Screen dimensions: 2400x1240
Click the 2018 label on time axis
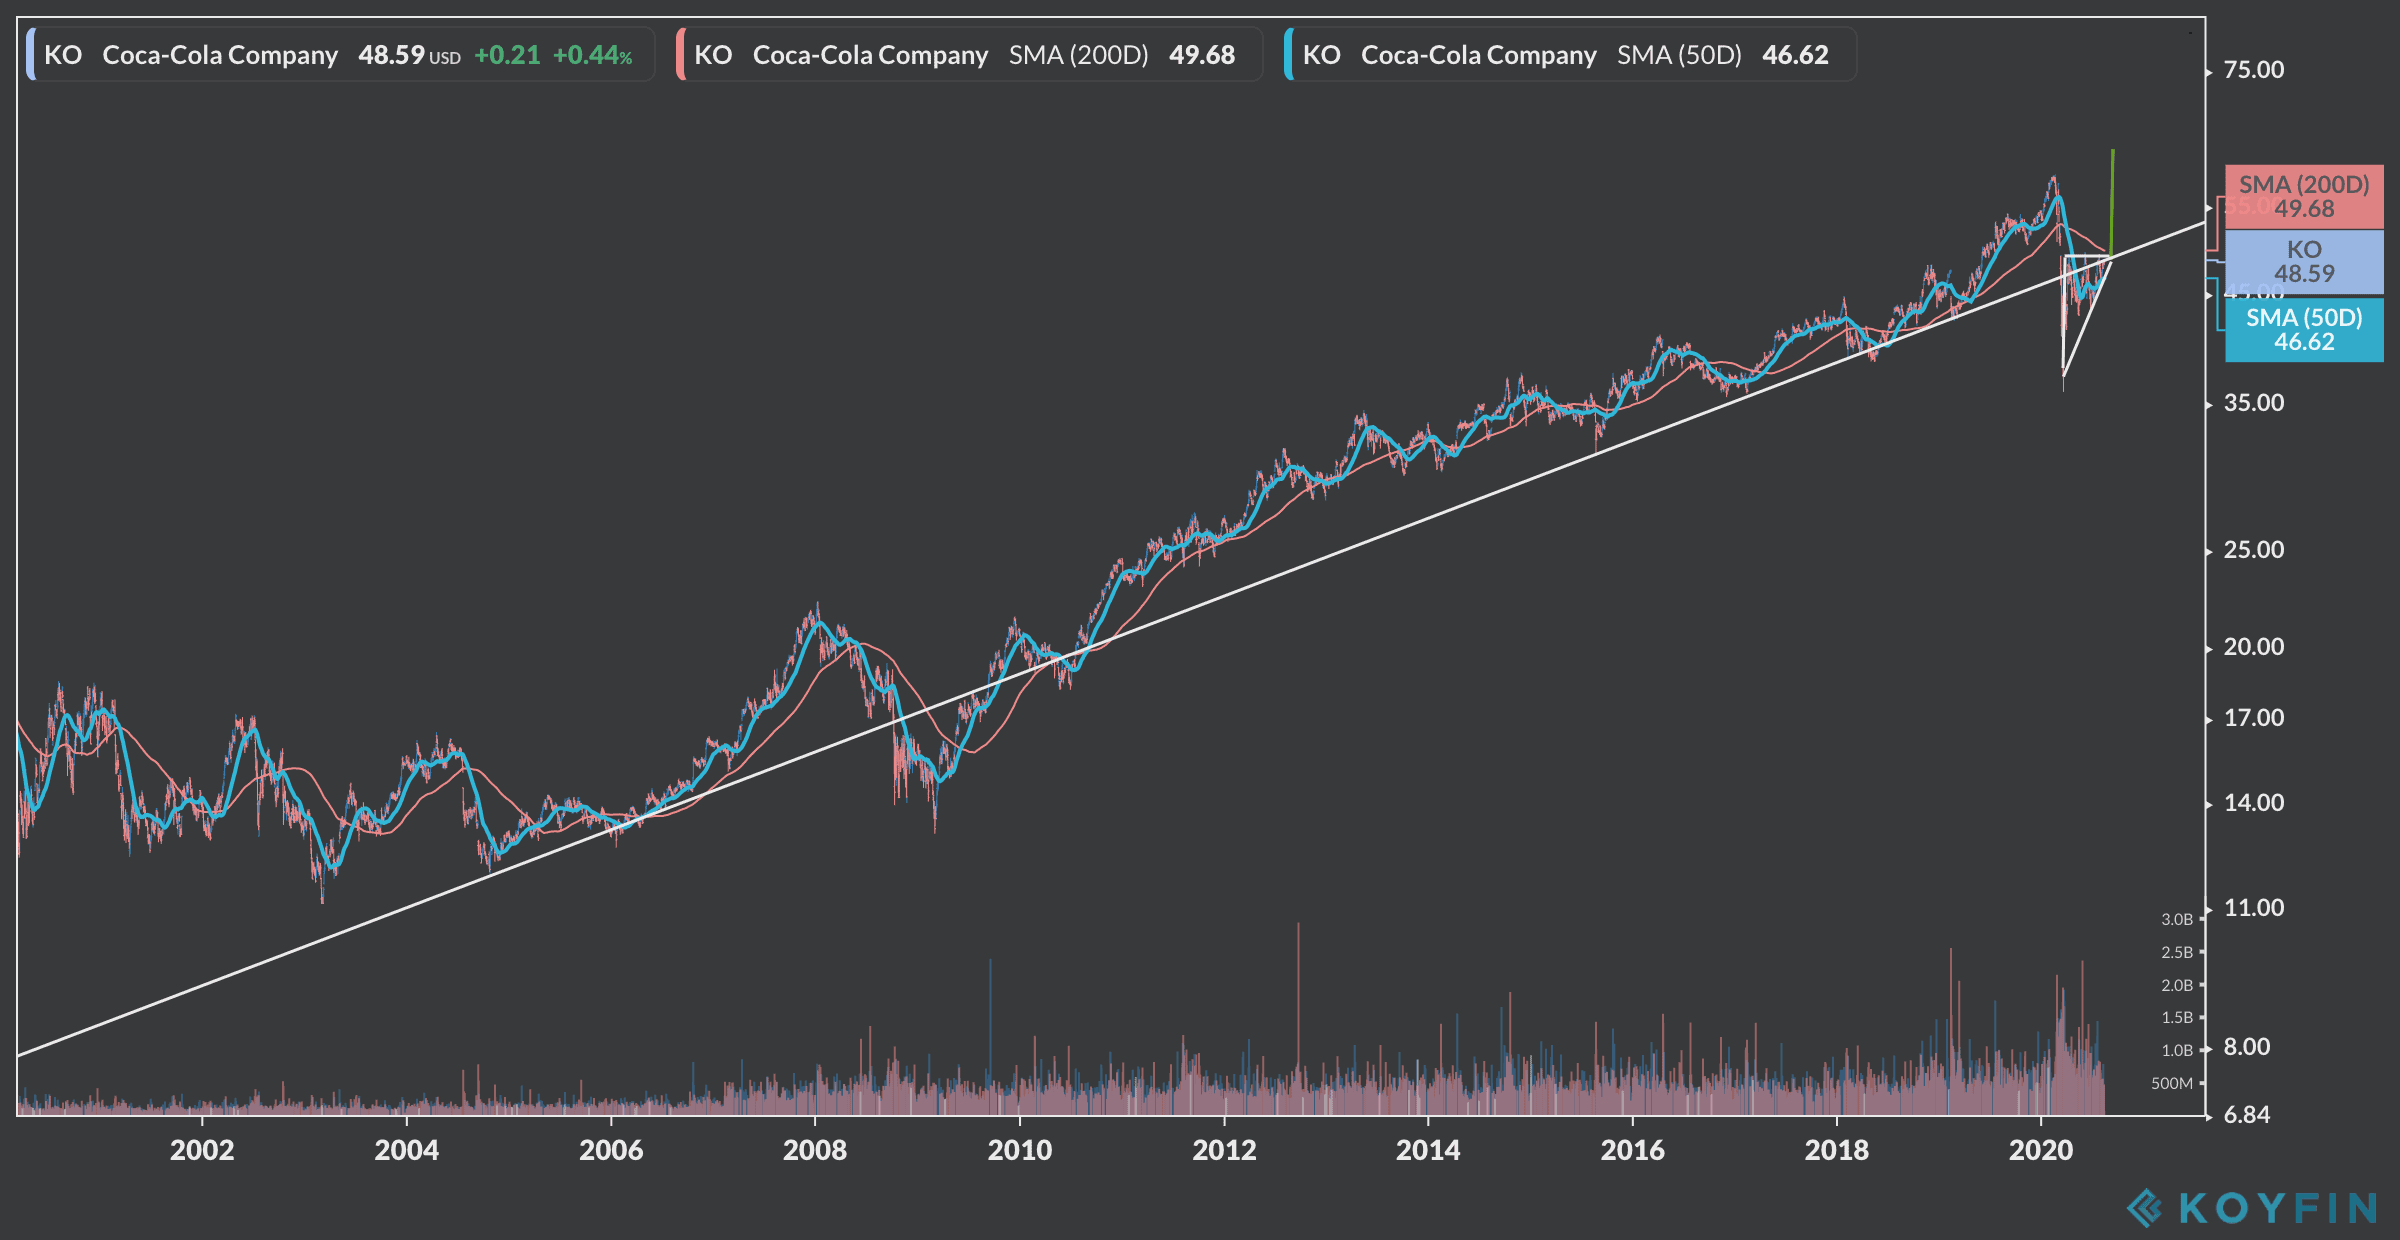[x=1837, y=1150]
